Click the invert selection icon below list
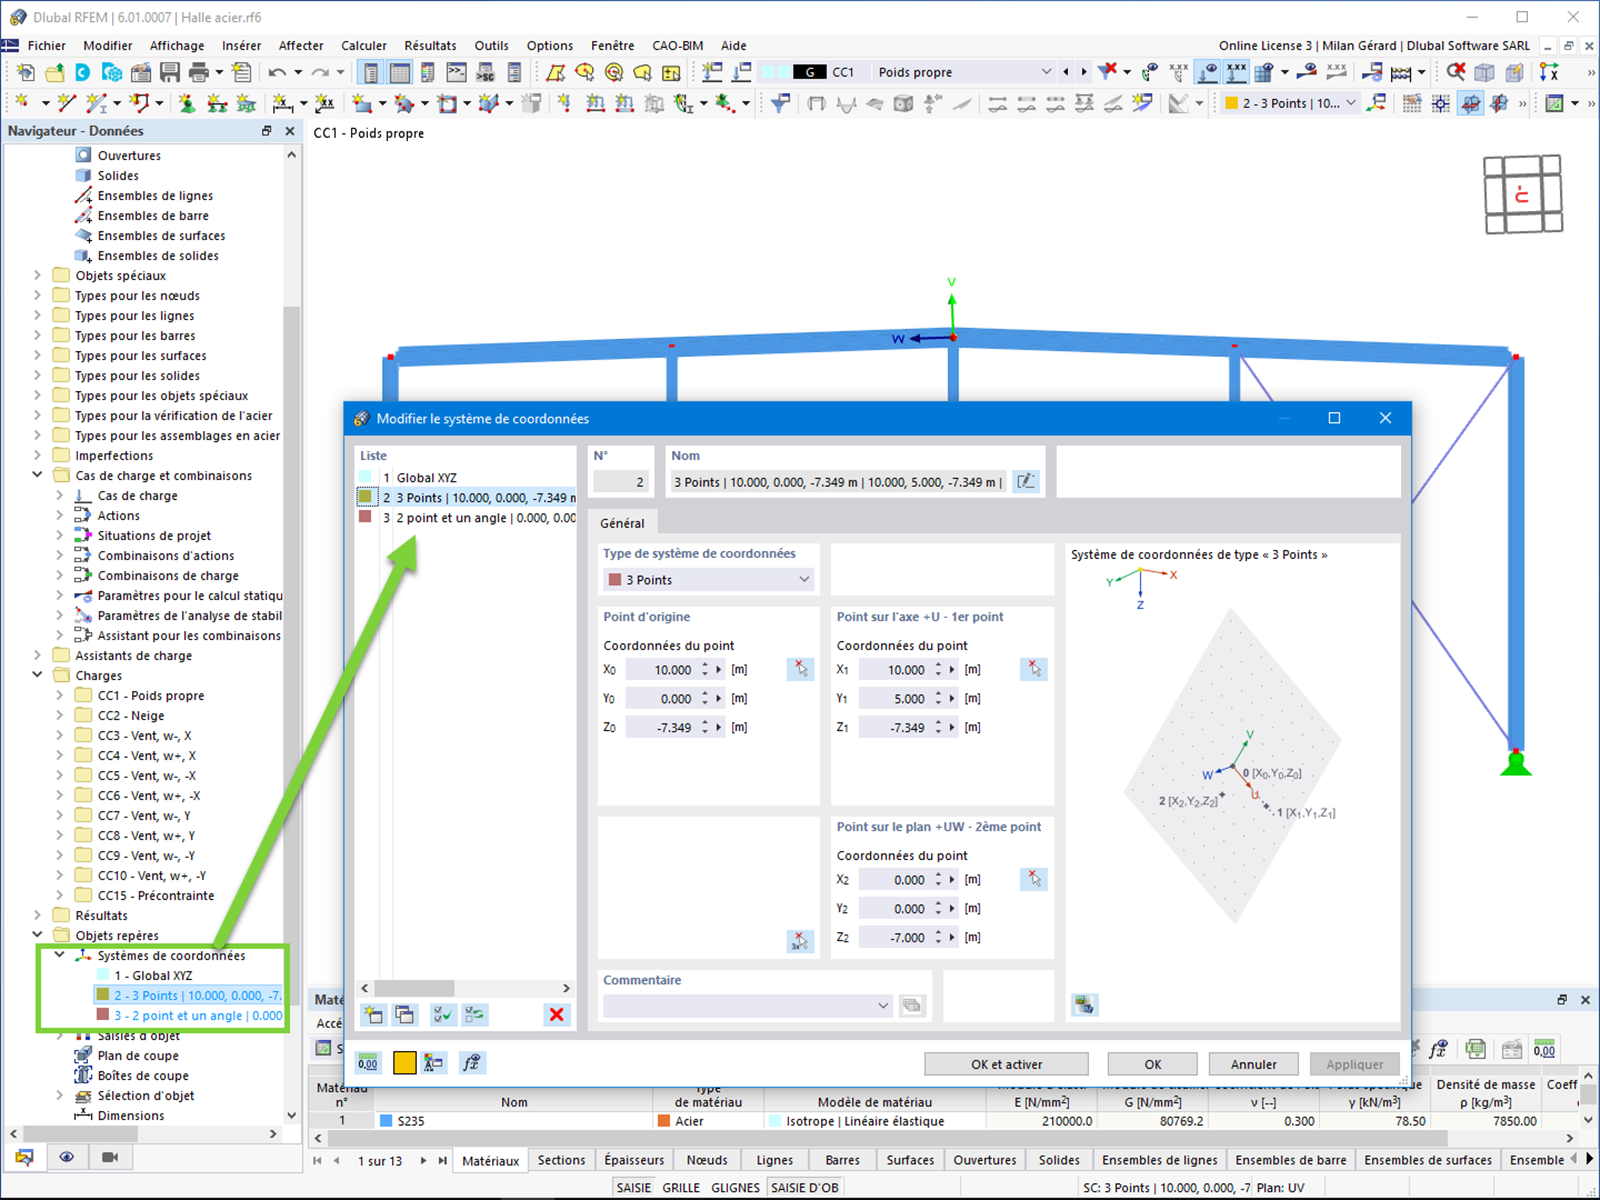Viewport: 1600px width, 1200px height. point(474,1015)
